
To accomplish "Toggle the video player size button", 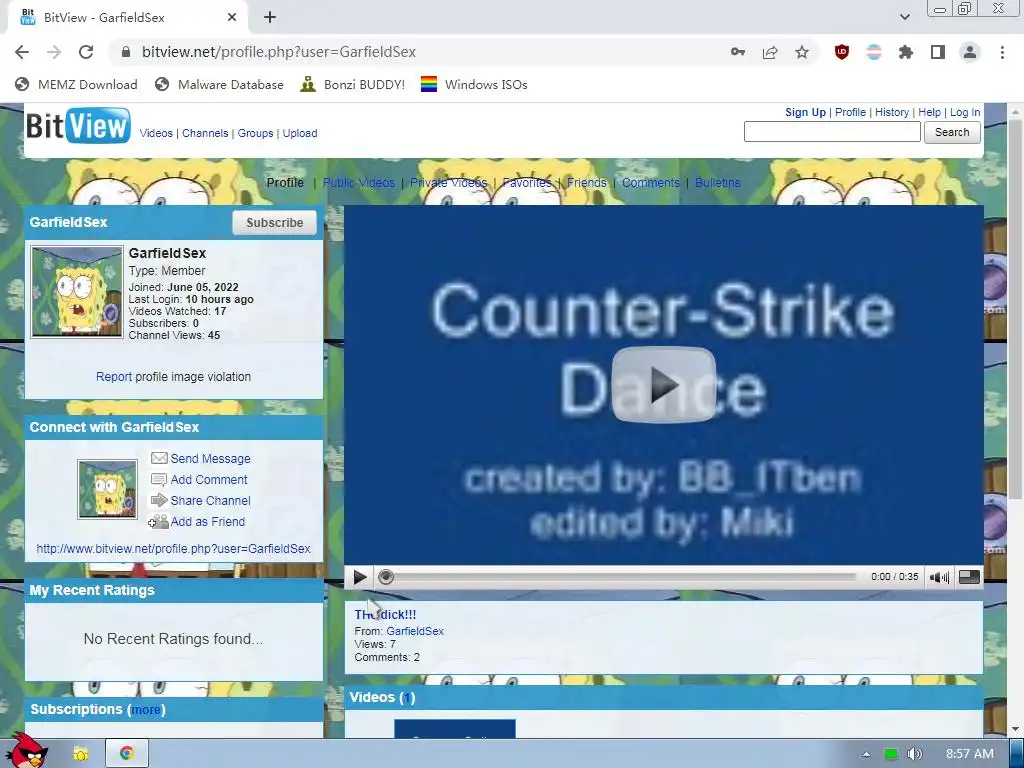I will (969, 577).
